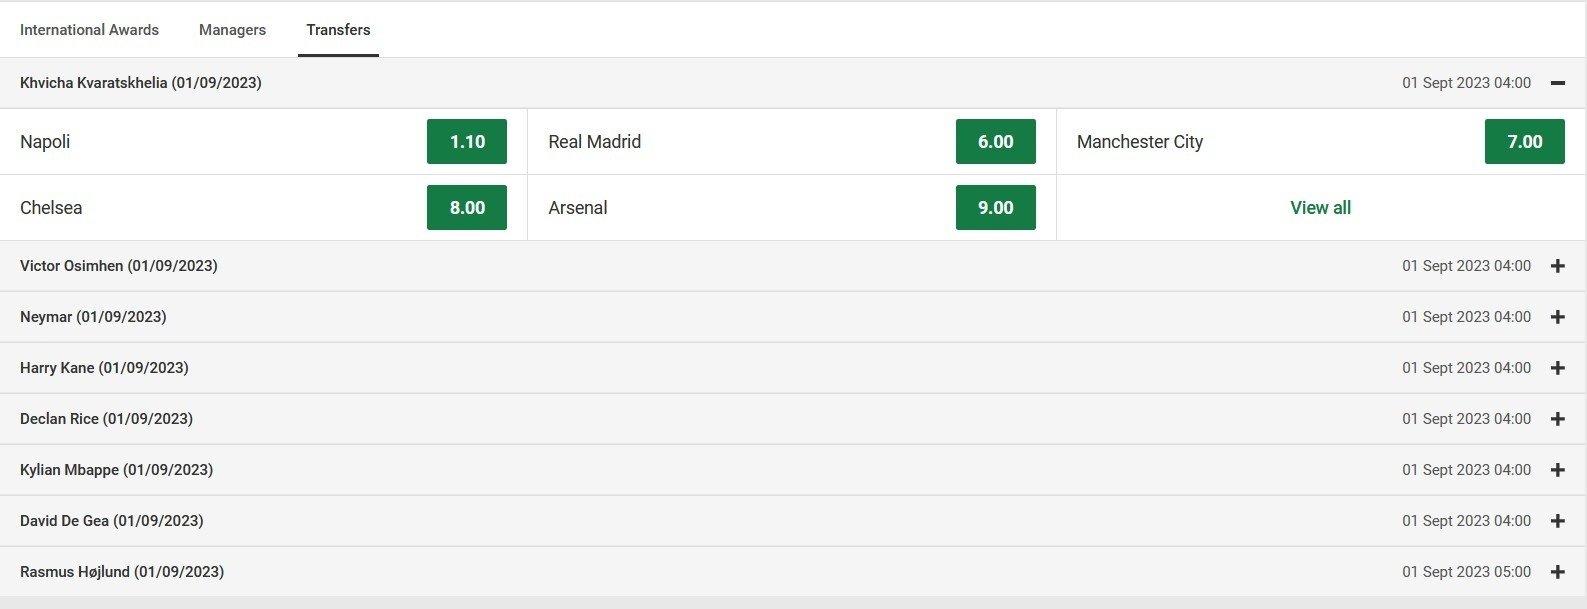
Task: Pick Manchester City at 7.00 odds
Action: pos(1524,142)
